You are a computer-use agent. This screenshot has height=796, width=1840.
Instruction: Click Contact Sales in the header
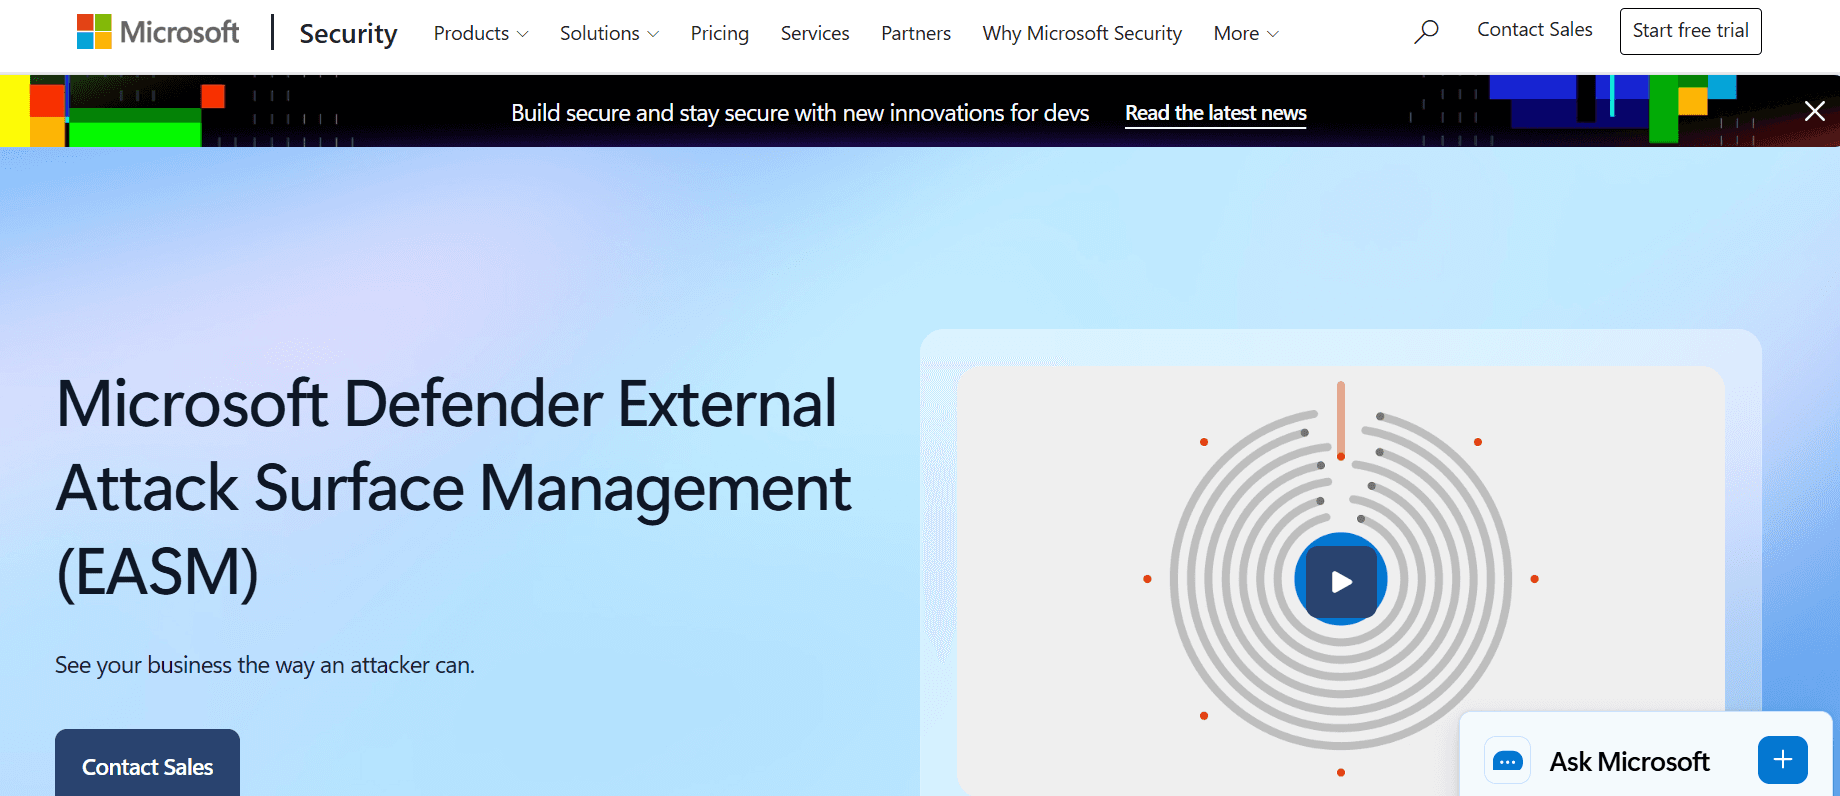(1535, 30)
